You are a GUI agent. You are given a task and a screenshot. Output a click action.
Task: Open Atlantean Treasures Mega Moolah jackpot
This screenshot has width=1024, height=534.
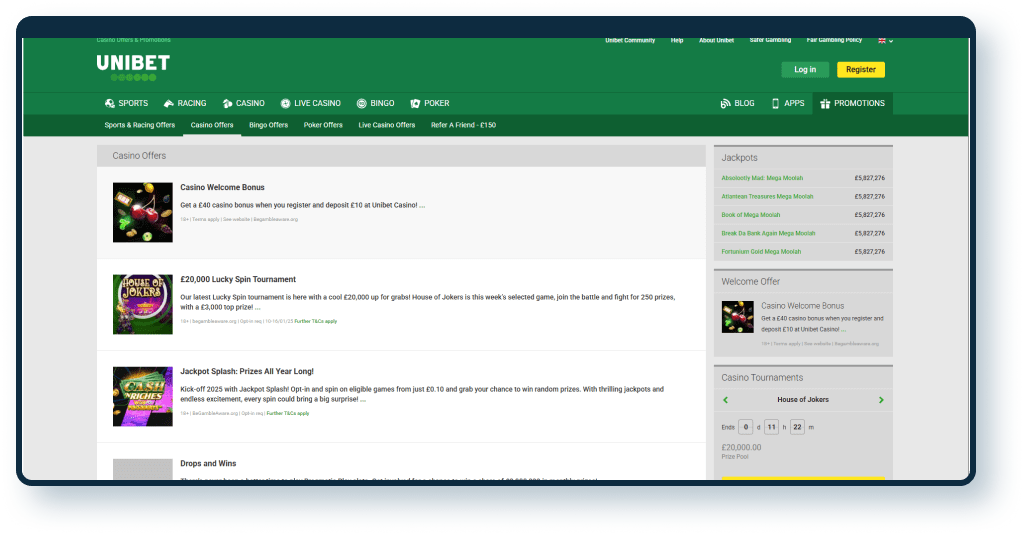pos(767,196)
